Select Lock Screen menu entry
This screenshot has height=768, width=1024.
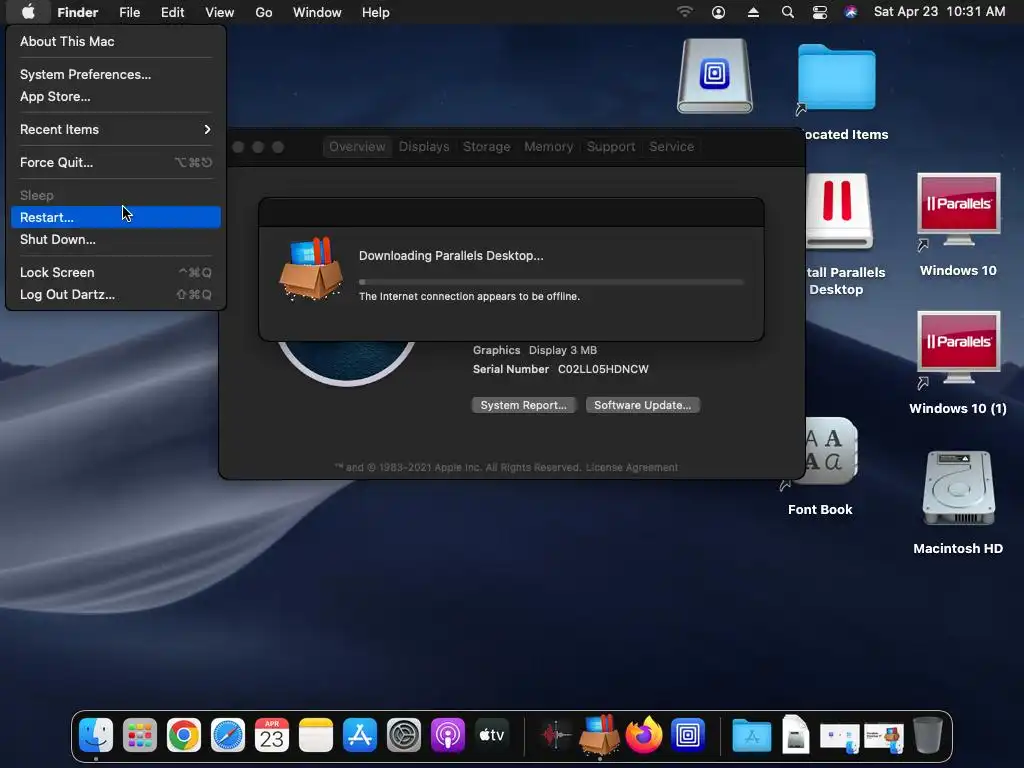(116, 272)
